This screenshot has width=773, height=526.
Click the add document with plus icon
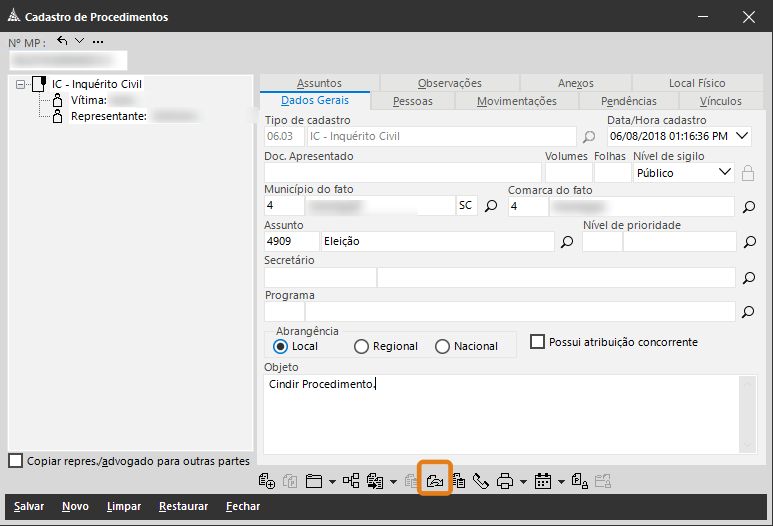tap(267, 481)
